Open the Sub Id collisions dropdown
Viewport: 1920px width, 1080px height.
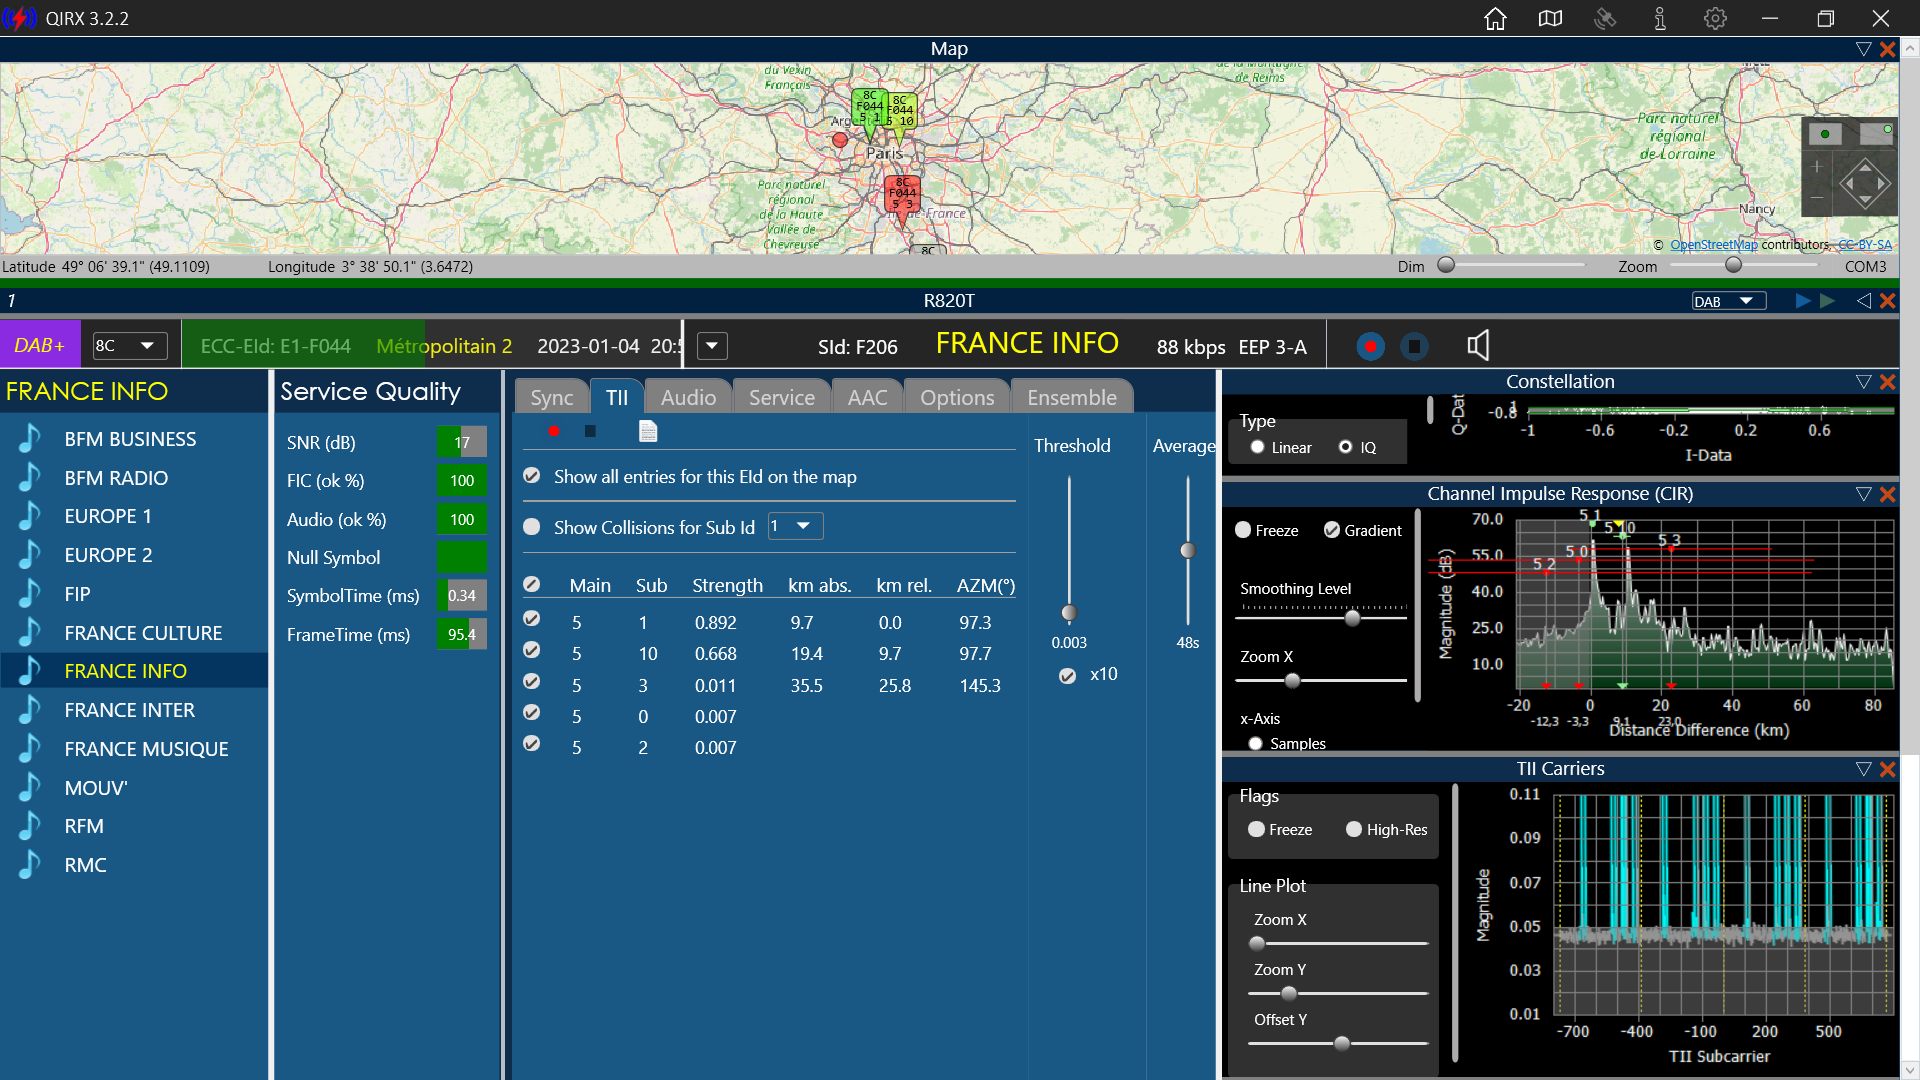point(796,526)
